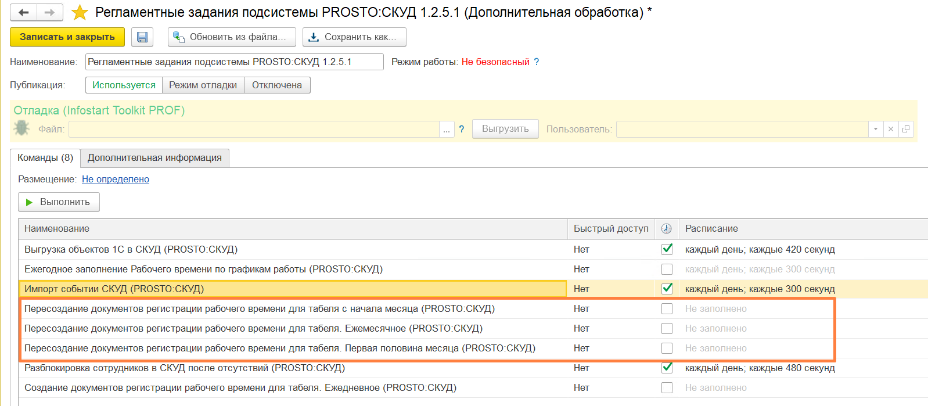Sort by the Наименование column header

(293, 228)
